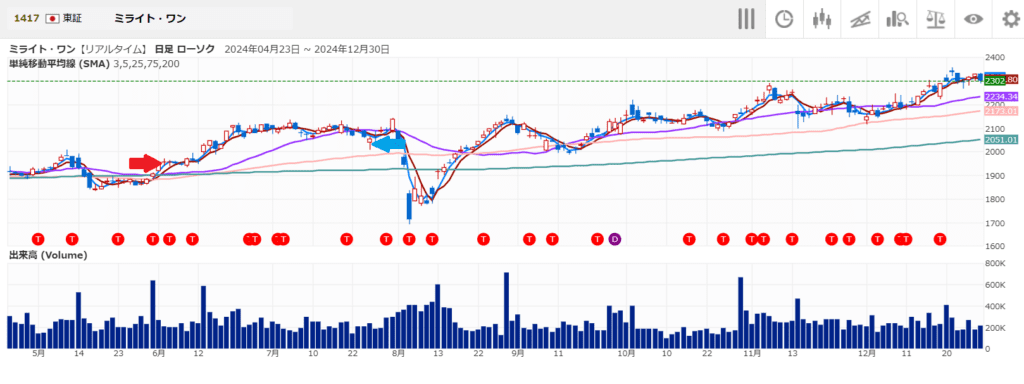
Task: Click the date range 2024年04月23日 ~ 2024年12月30日
Action: [x=306, y=49]
